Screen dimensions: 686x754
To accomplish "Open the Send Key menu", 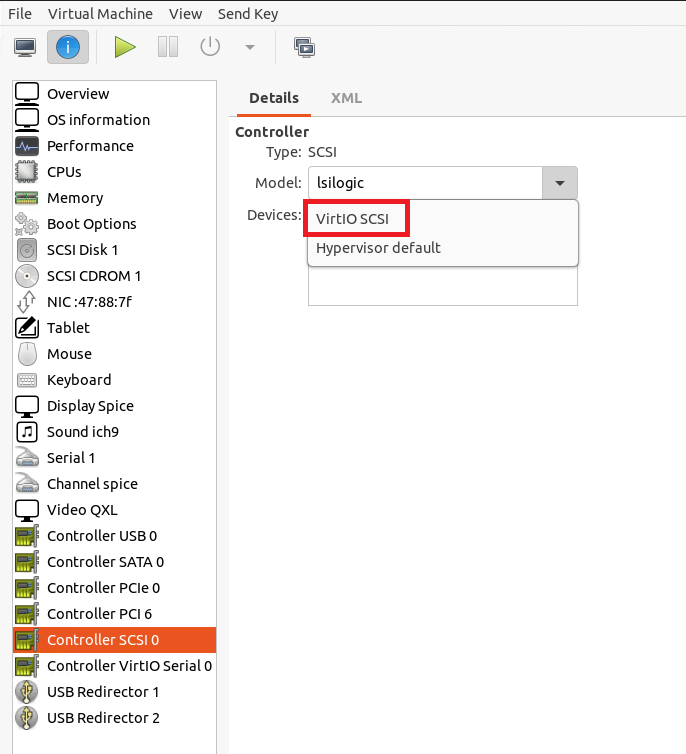I will click(250, 14).
